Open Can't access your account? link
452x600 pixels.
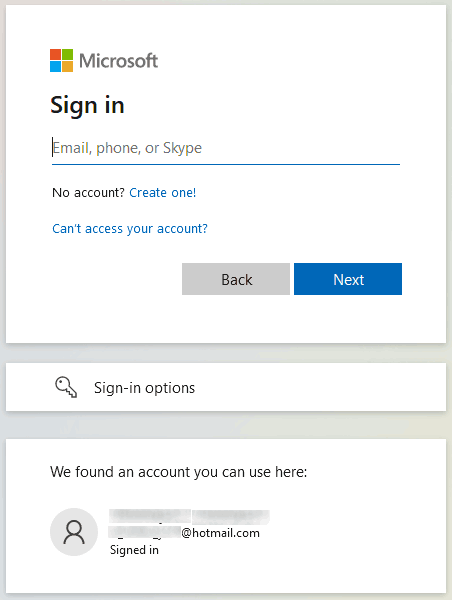tap(130, 228)
